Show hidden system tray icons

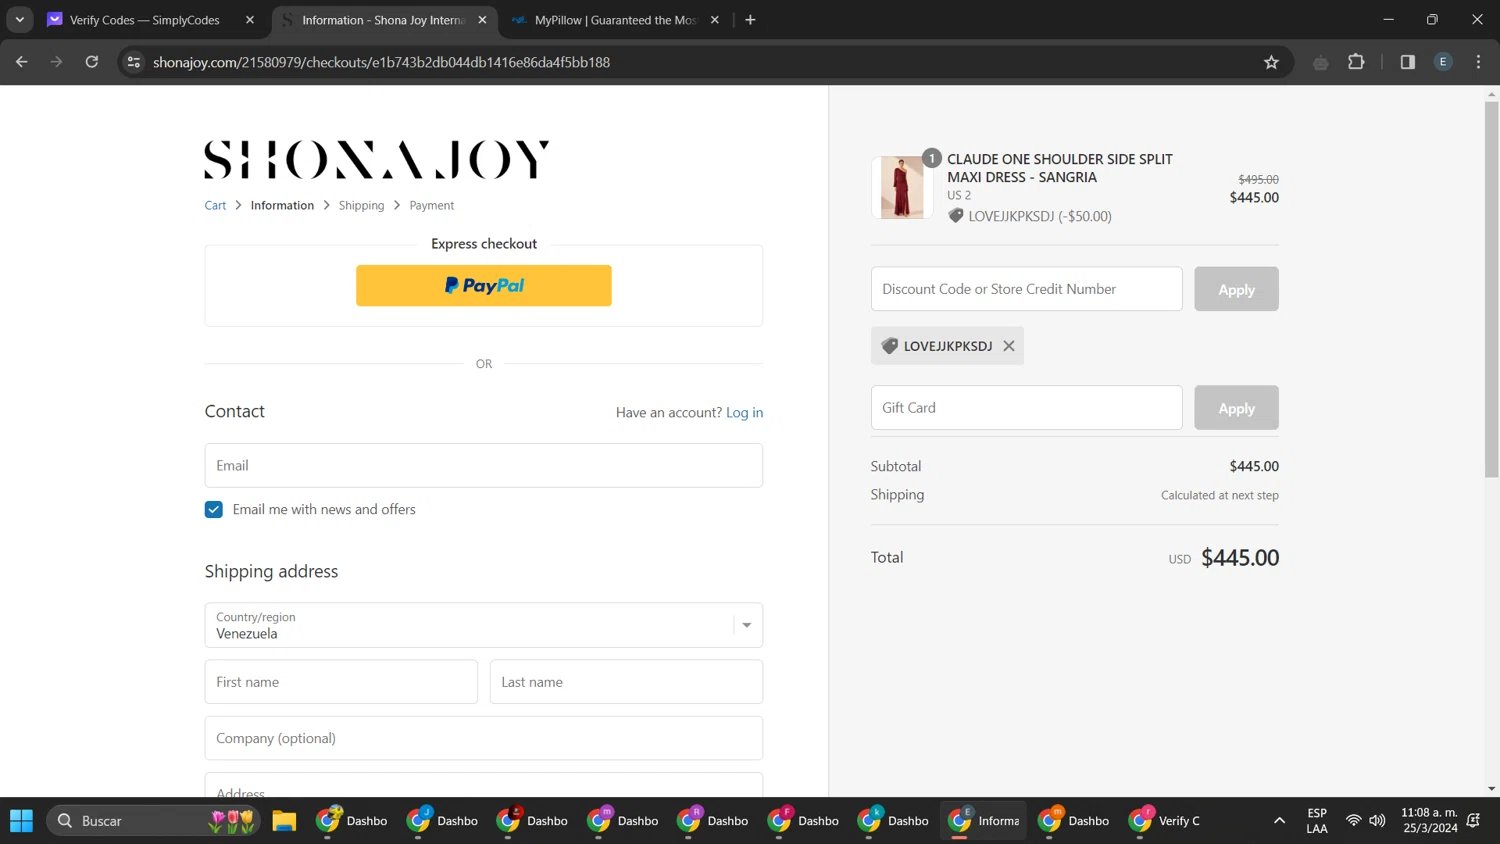1279,821
